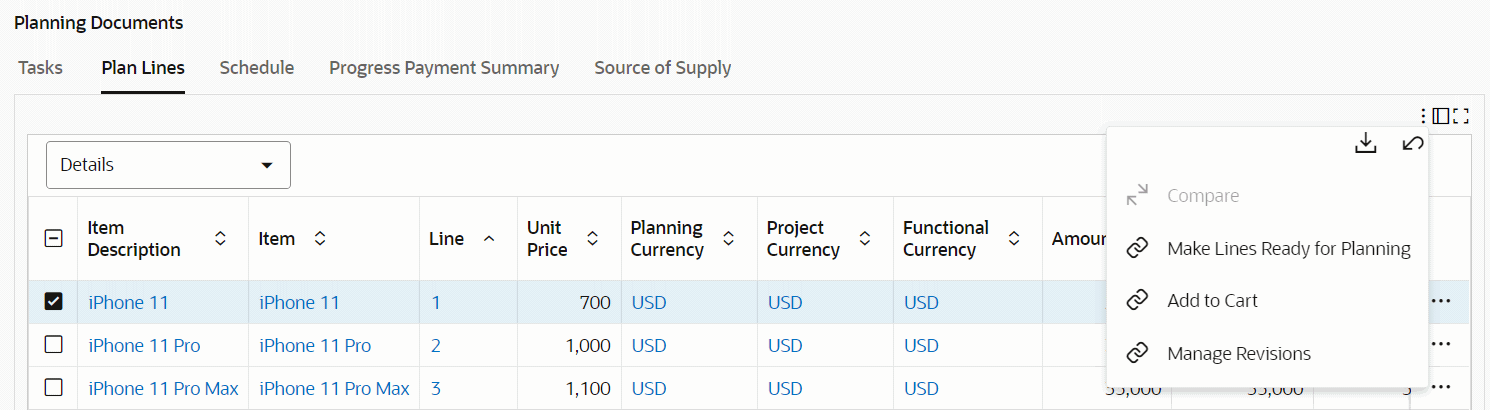Open row actions for the iPhone 11 Pro Max line

(1441, 387)
